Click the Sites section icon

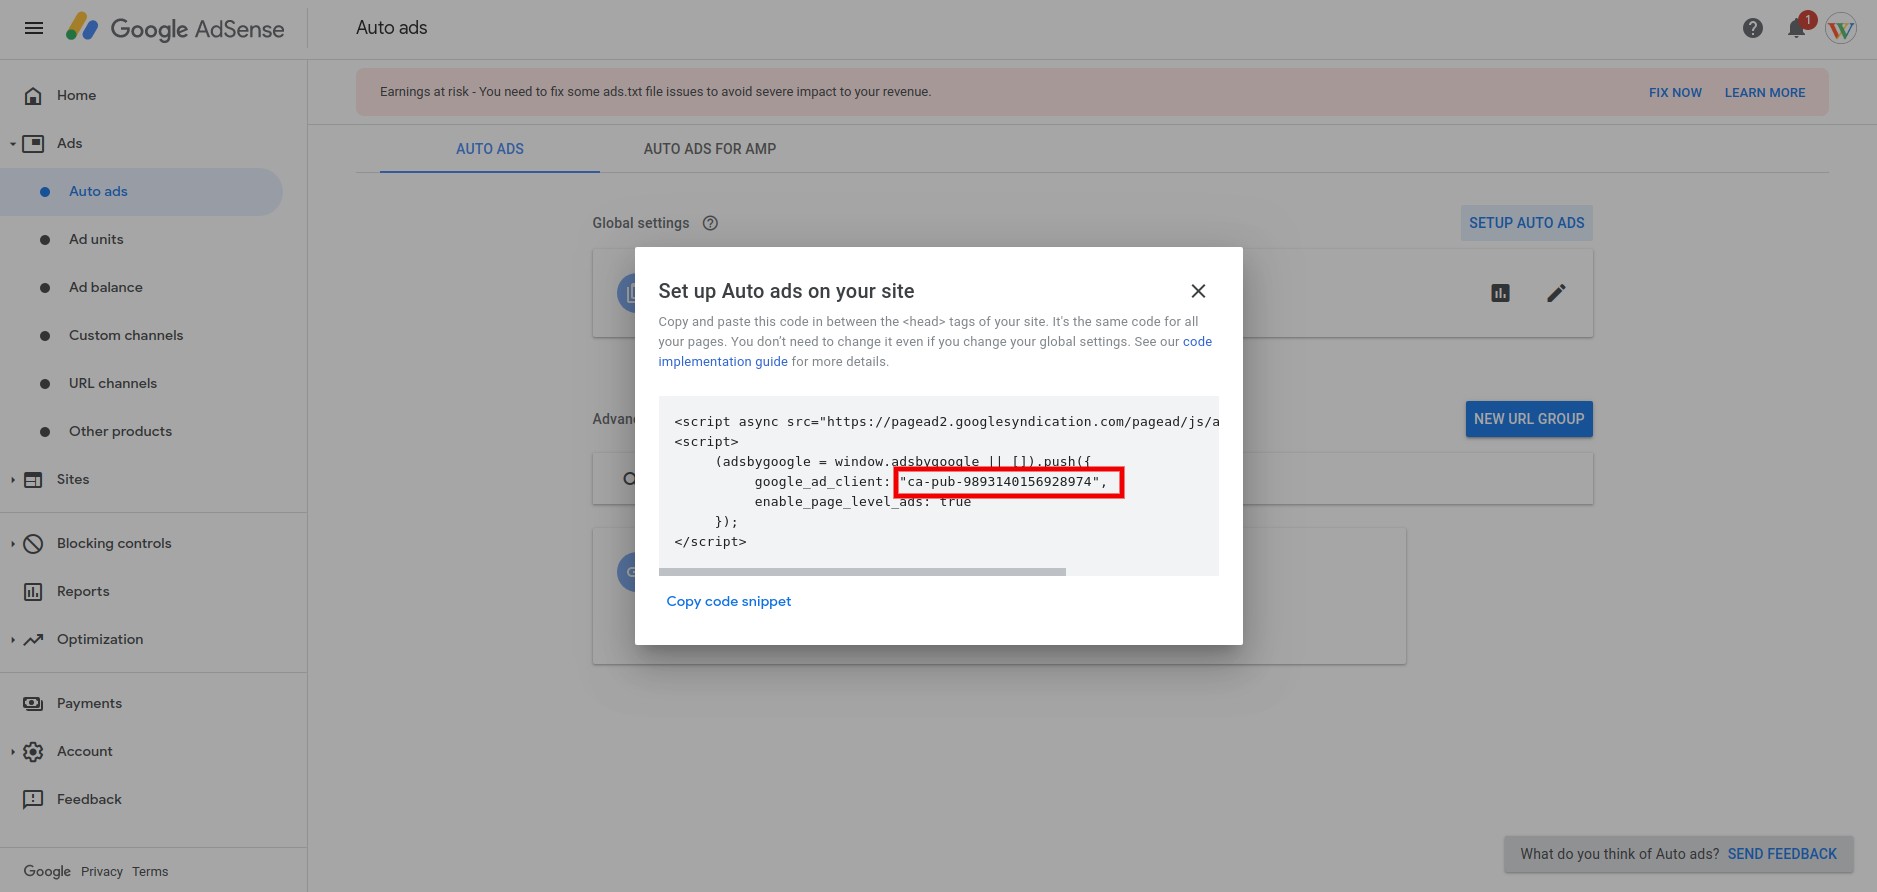(33, 480)
